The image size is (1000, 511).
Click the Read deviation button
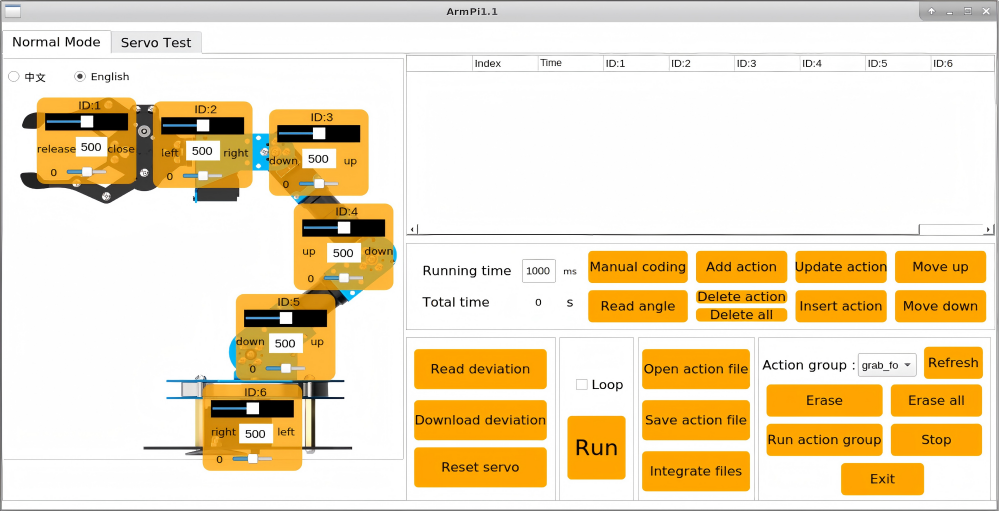[x=480, y=369]
